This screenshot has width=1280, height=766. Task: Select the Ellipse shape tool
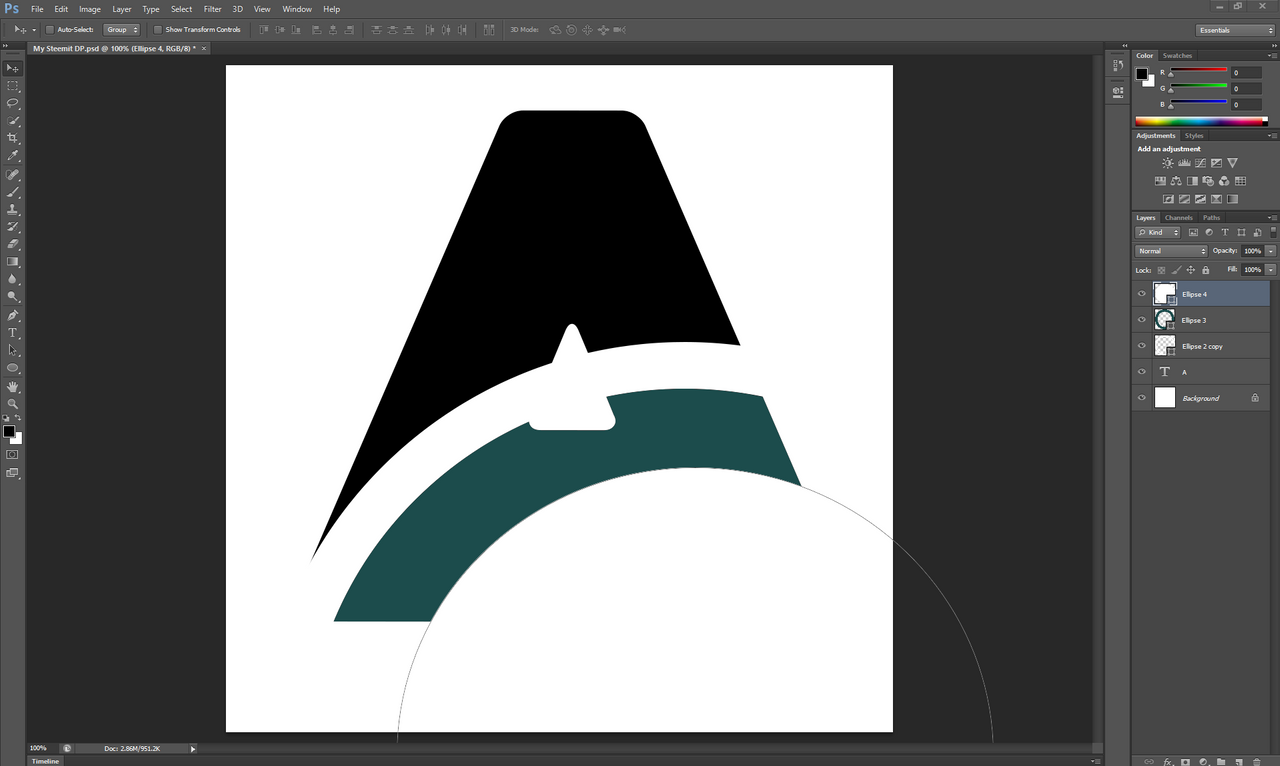pyautogui.click(x=13, y=368)
